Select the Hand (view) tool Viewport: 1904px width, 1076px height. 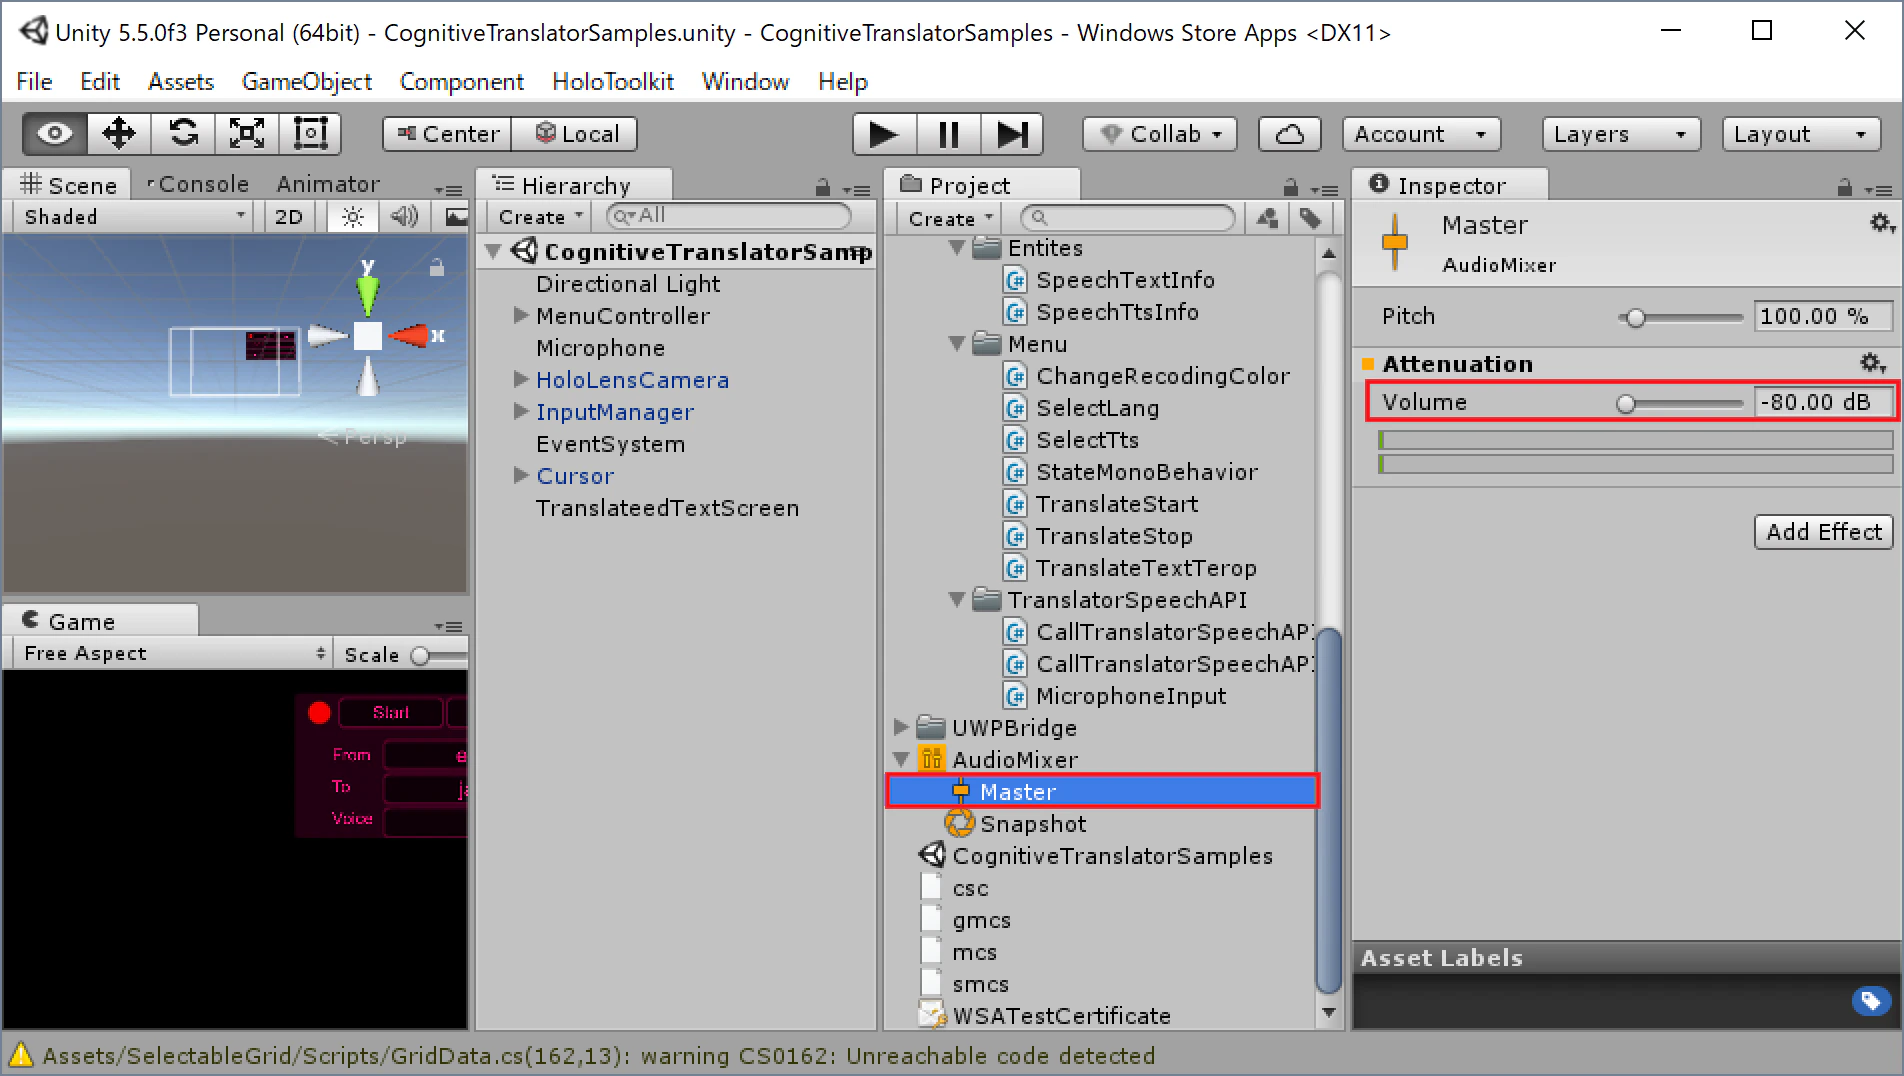click(56, 134)
